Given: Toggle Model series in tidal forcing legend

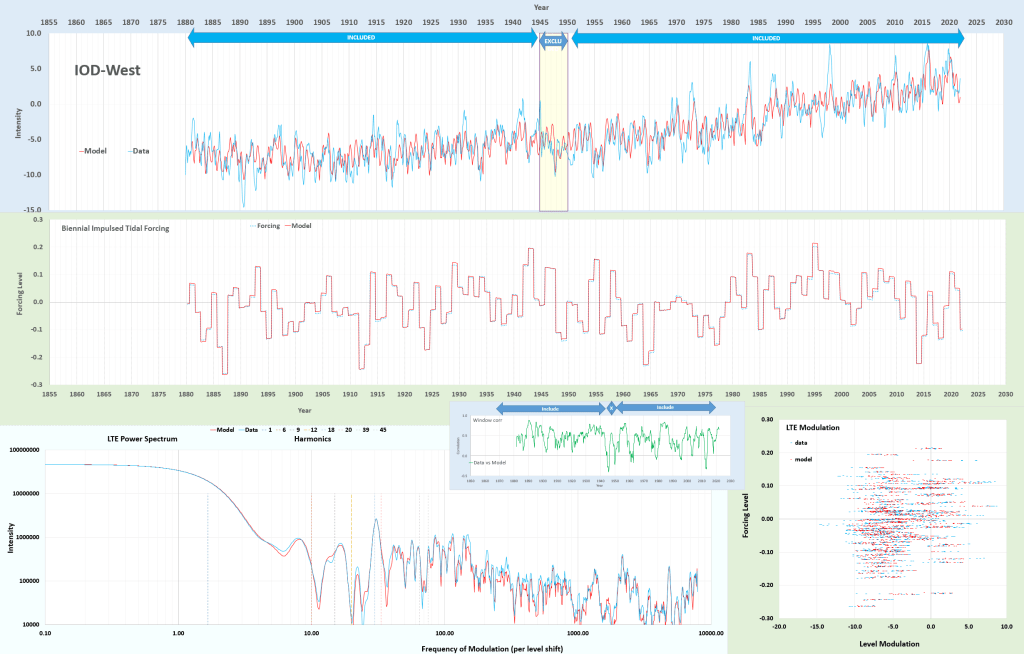Looking at the screenshot, I should coord(300,226).
